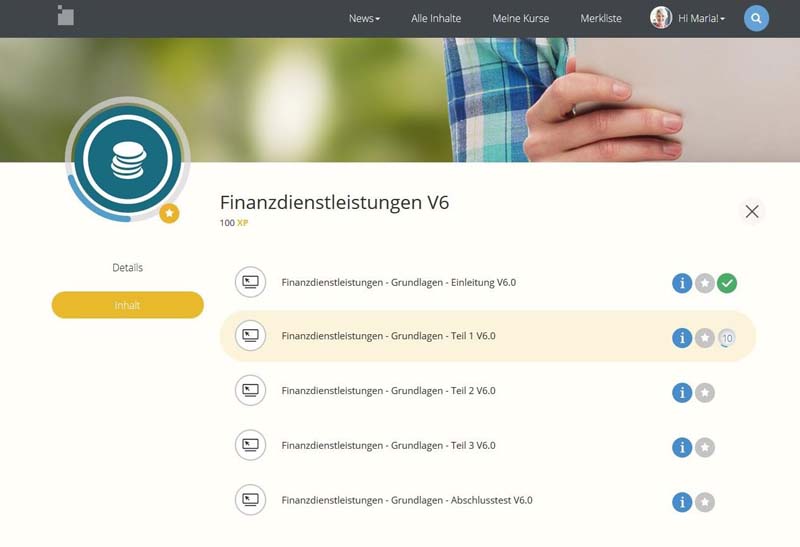Screen dimensions: 800x547
Task: Click Maria's profile avatar
Action: (661, 17)
